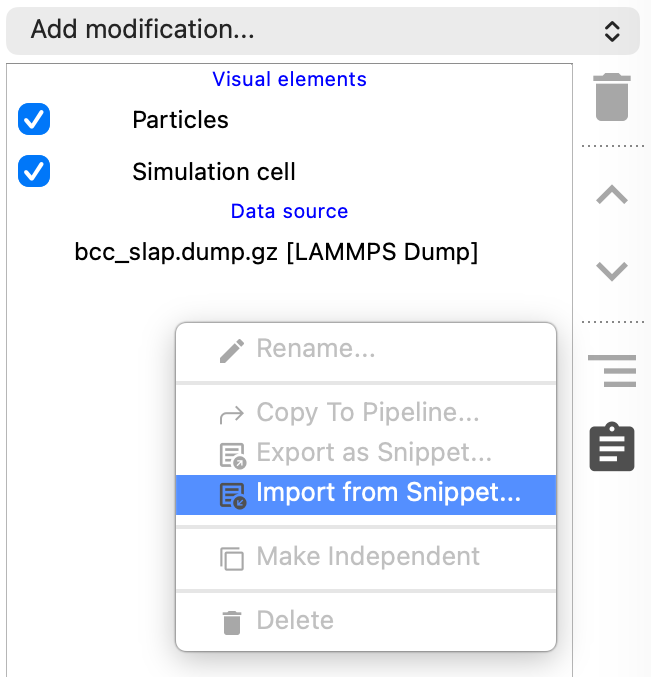651x677 pixels.
Task: Select the bcc_slap.dump.gz data source
Action: coord(276,253)
